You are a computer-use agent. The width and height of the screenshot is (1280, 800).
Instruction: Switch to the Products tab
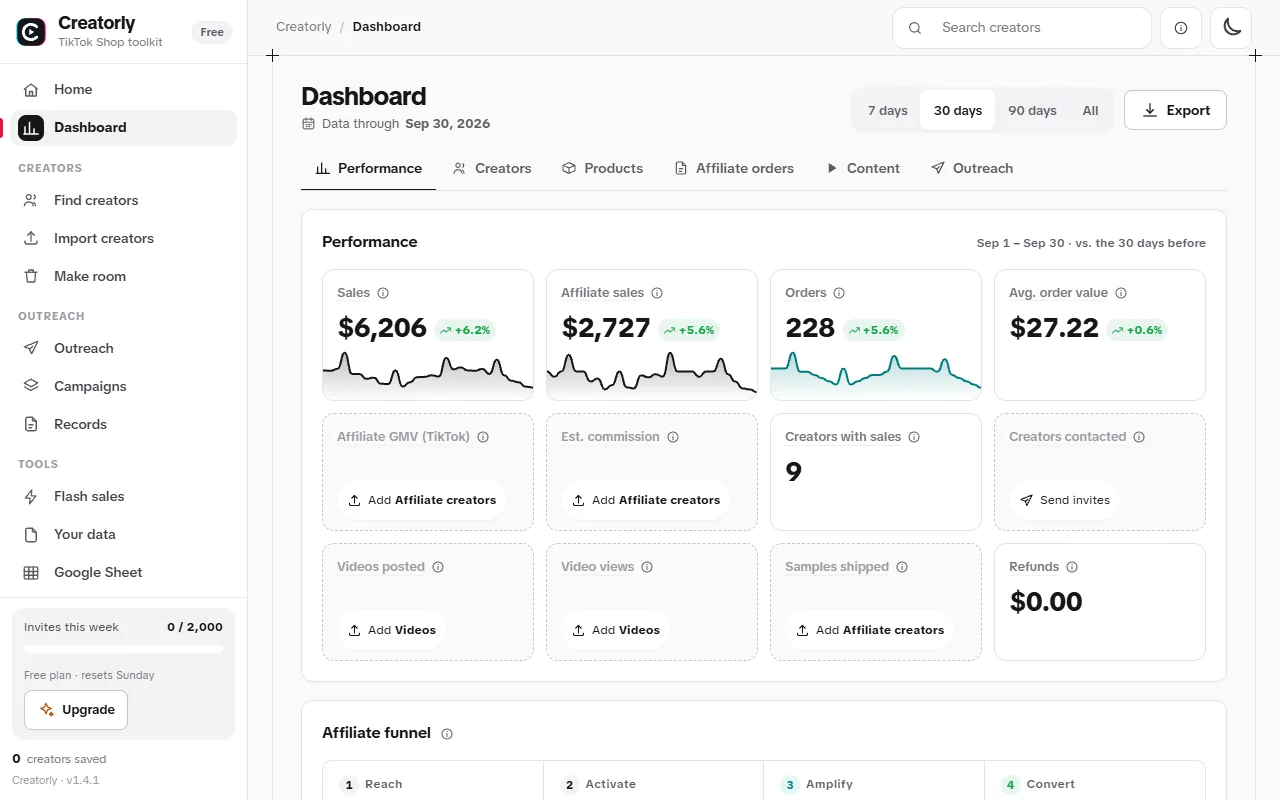[602, 168]
